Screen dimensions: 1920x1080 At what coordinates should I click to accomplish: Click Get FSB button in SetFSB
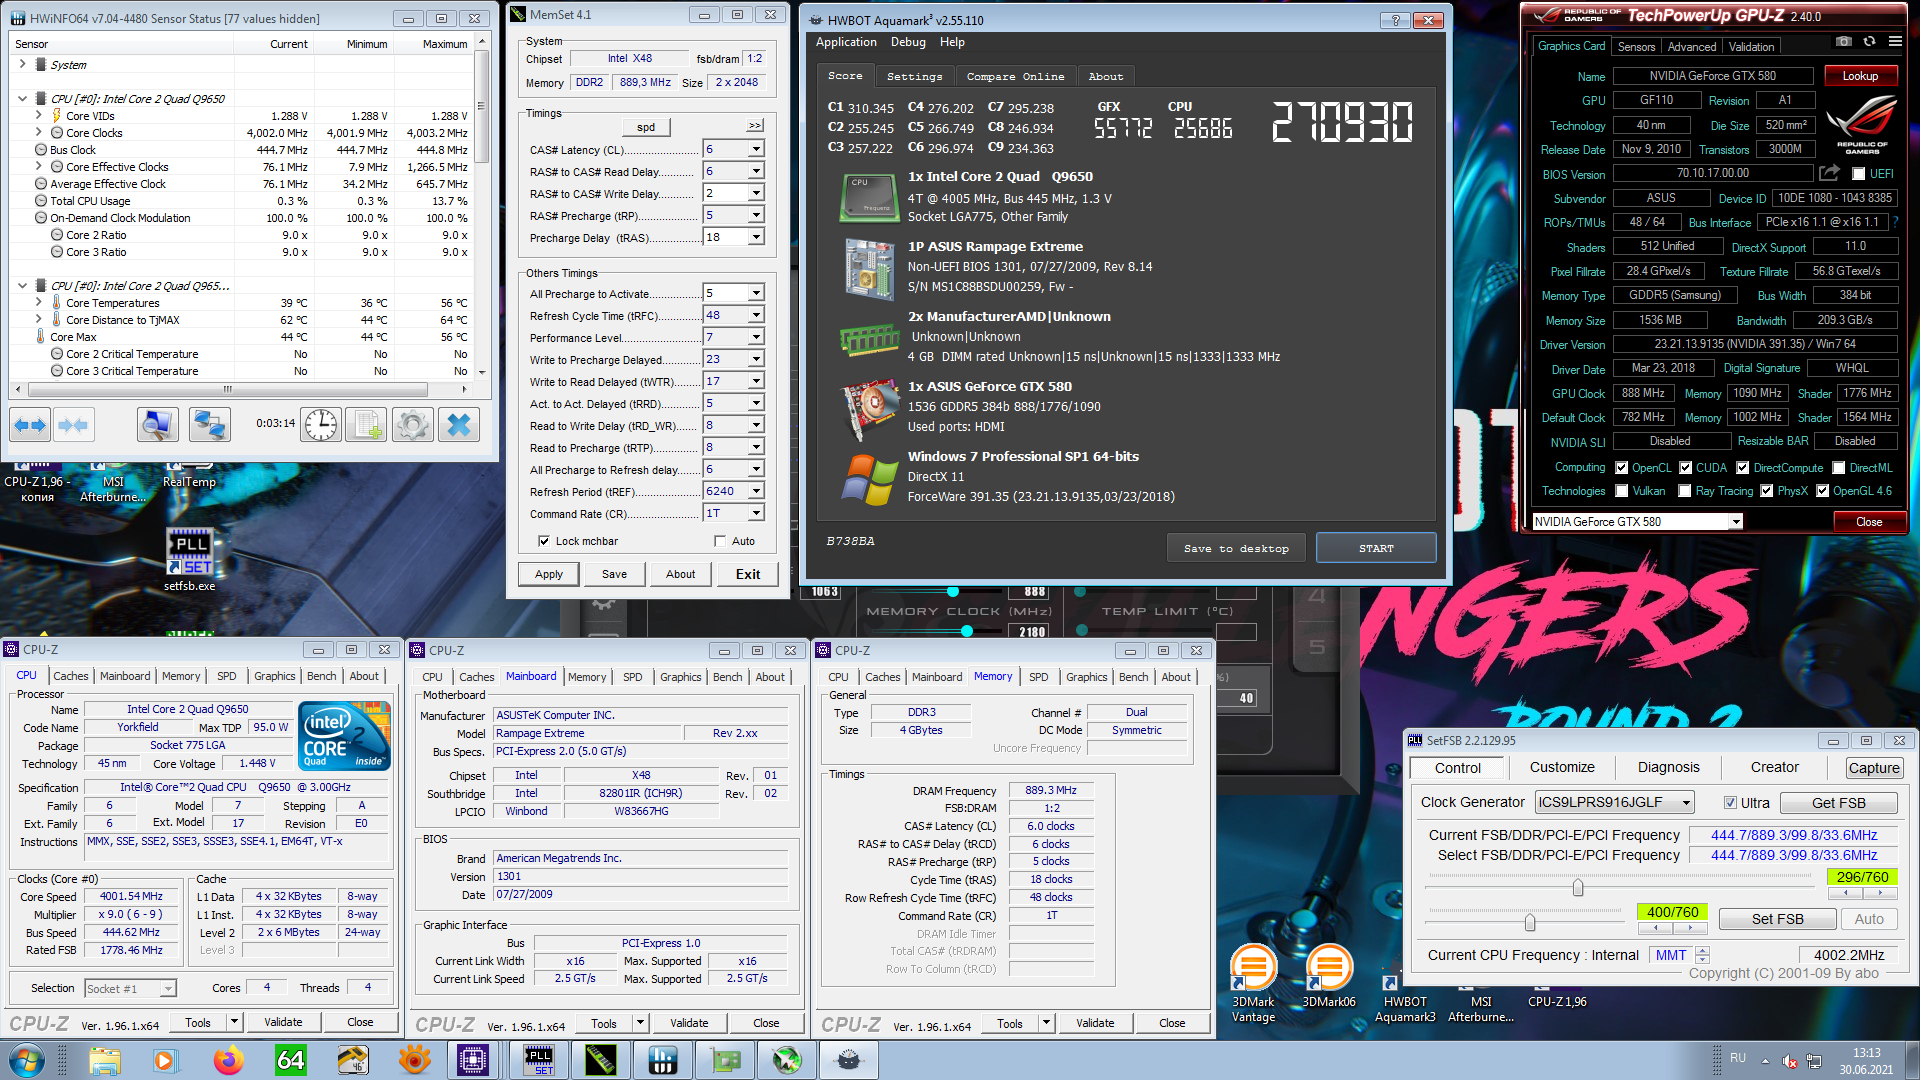pyautogui.click(x=1838, y=803)
